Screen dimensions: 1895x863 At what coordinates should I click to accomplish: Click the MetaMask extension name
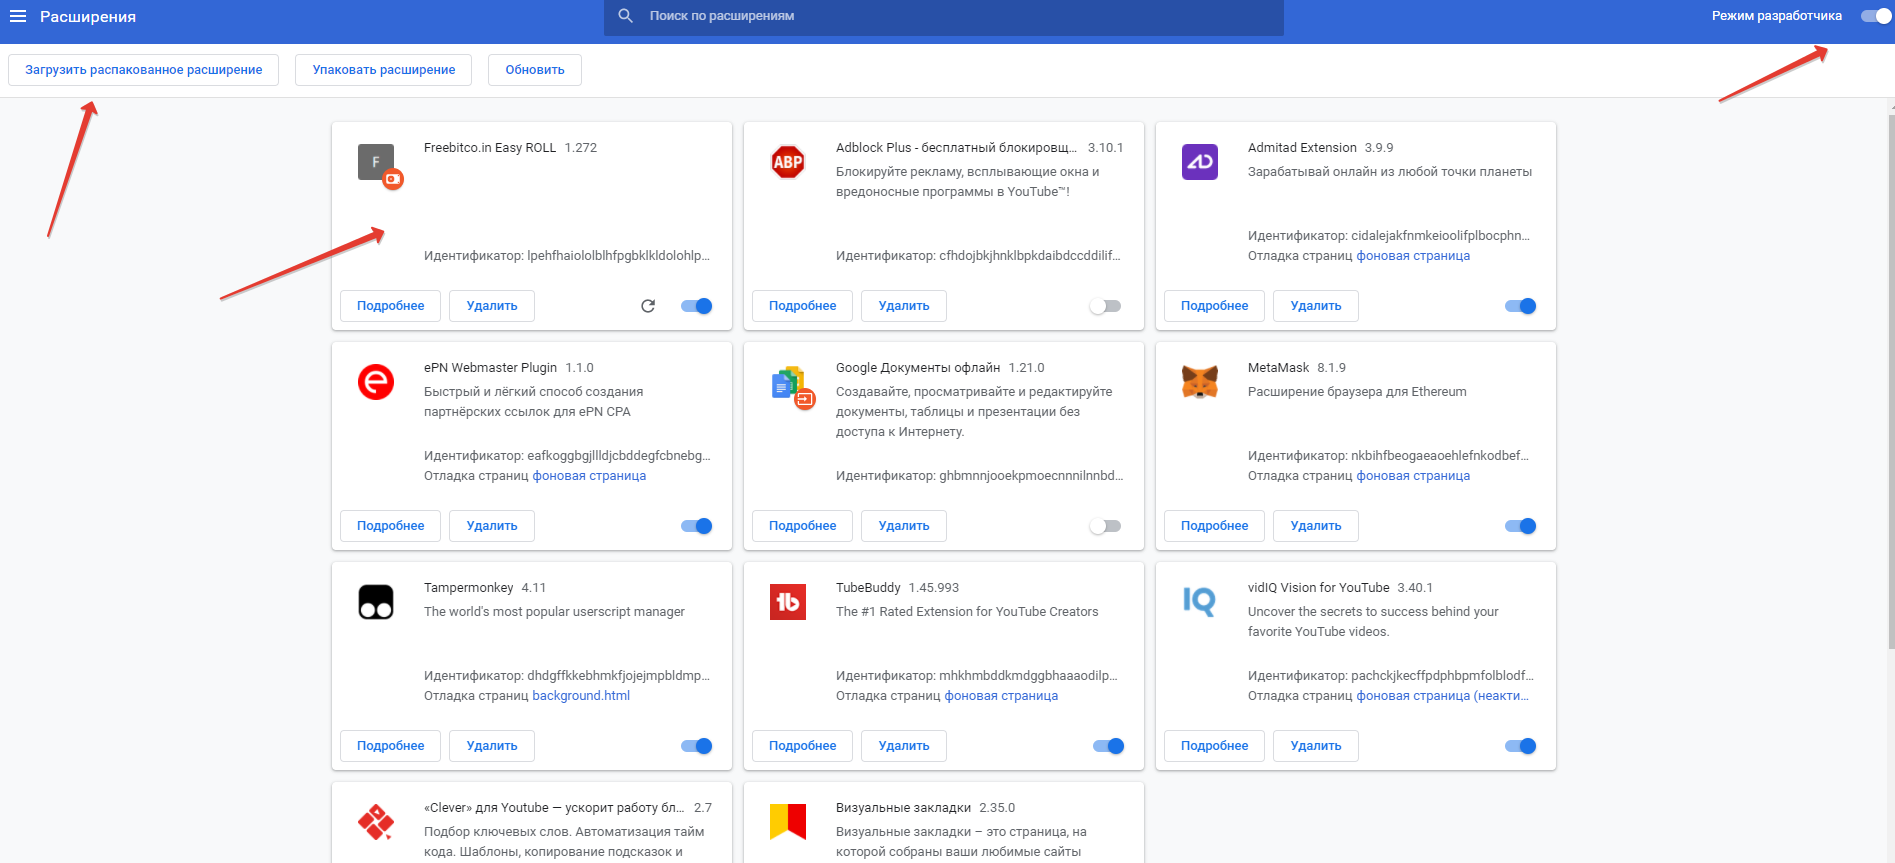click(x=1278, y=368)
